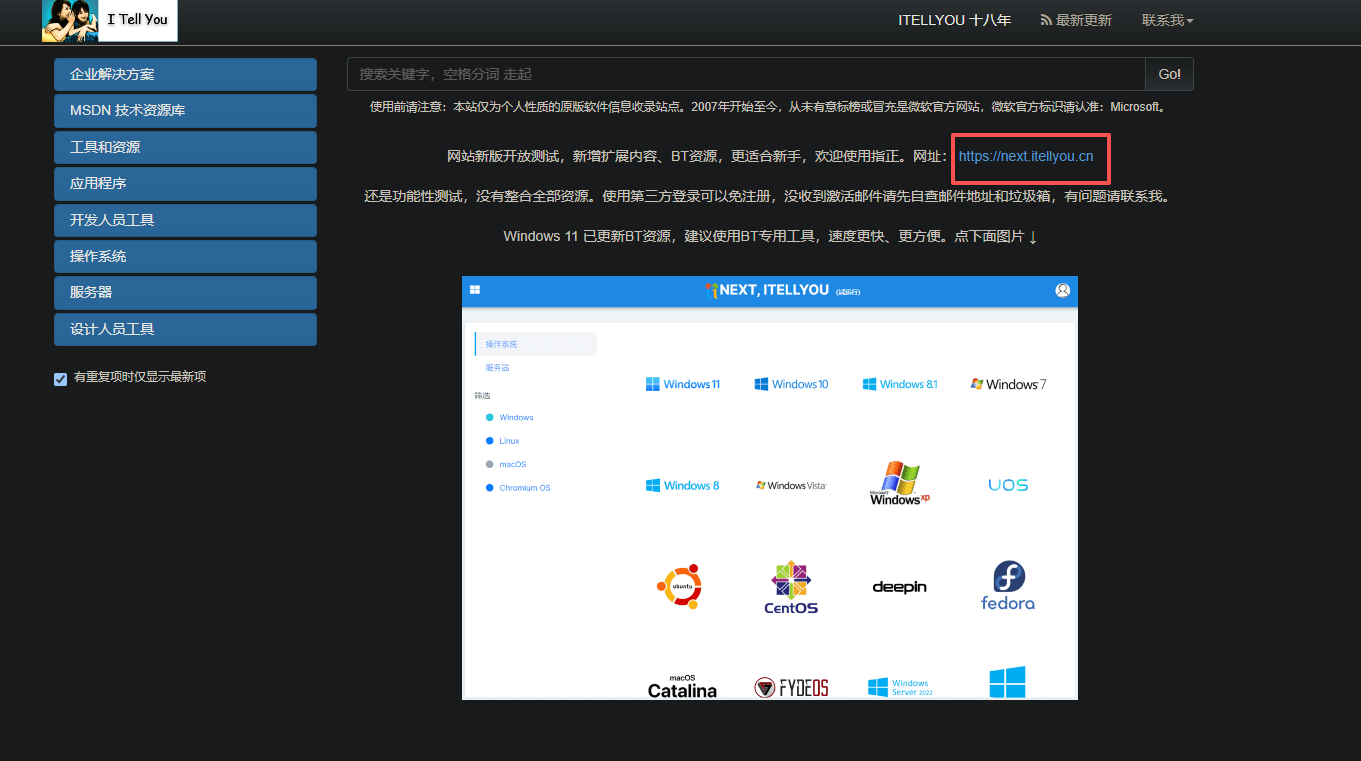
Task: Click the keyword search input field
Action: 744,73
